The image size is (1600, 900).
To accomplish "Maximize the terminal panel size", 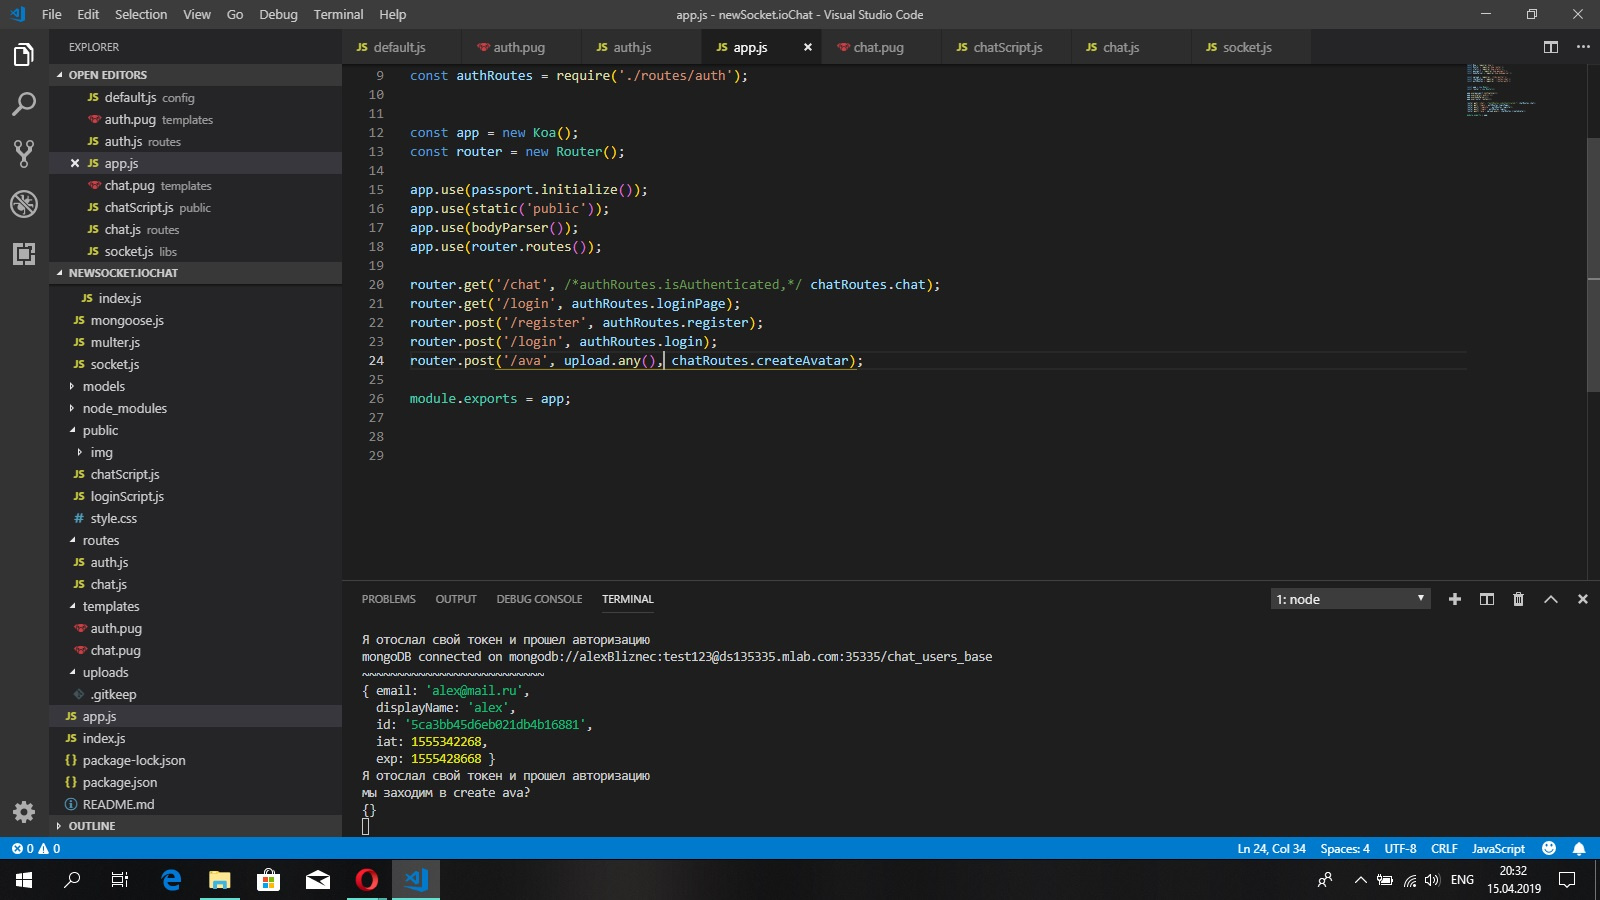I will 1551,599.
